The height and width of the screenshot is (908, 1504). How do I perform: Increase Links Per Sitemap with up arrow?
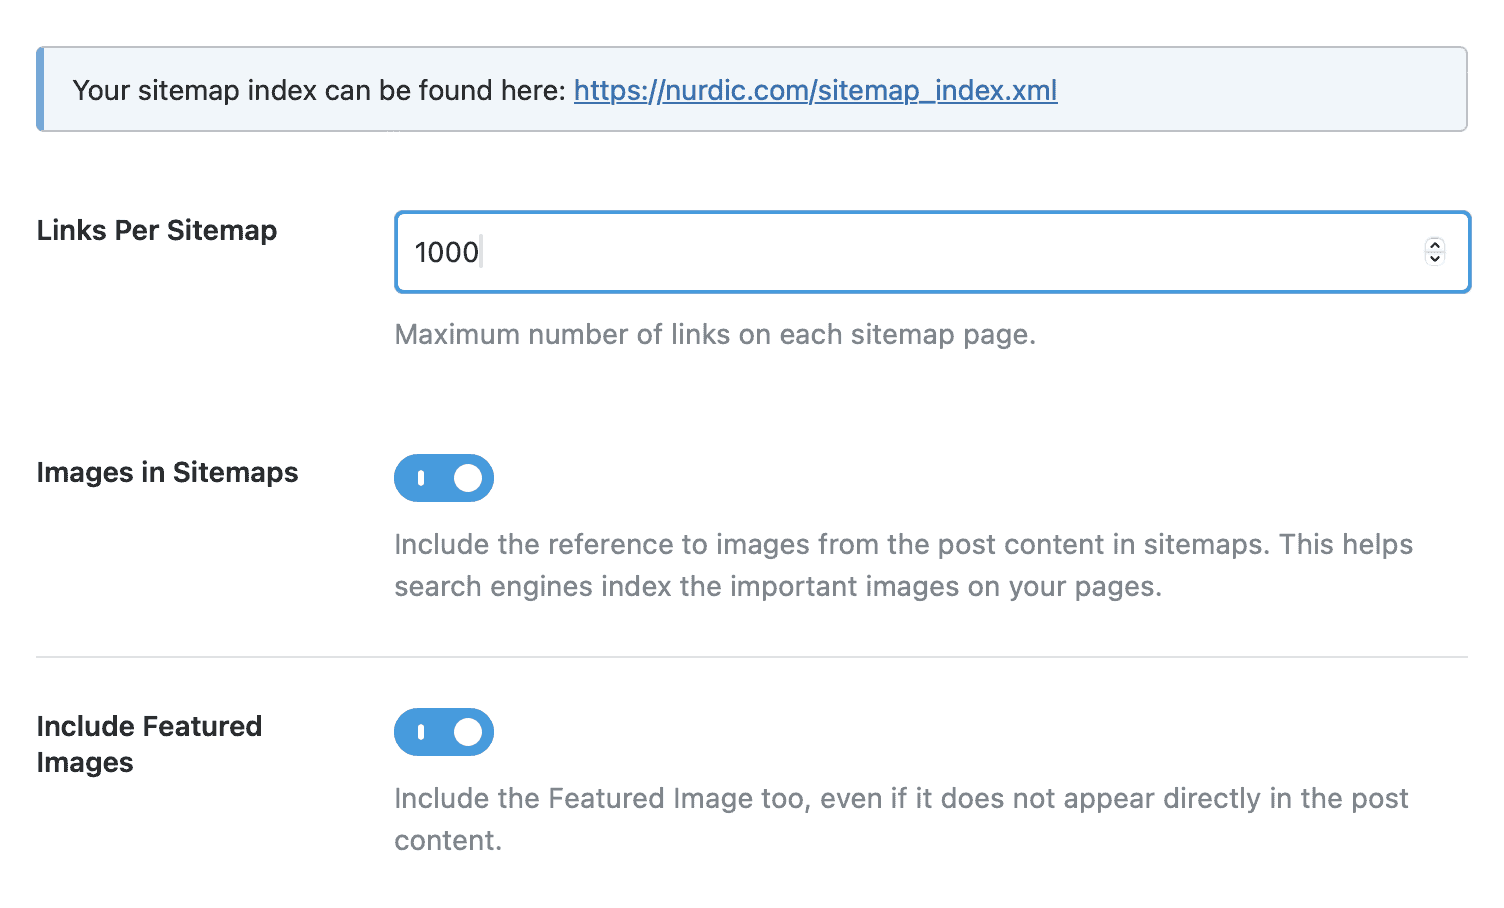[1434, 244]
